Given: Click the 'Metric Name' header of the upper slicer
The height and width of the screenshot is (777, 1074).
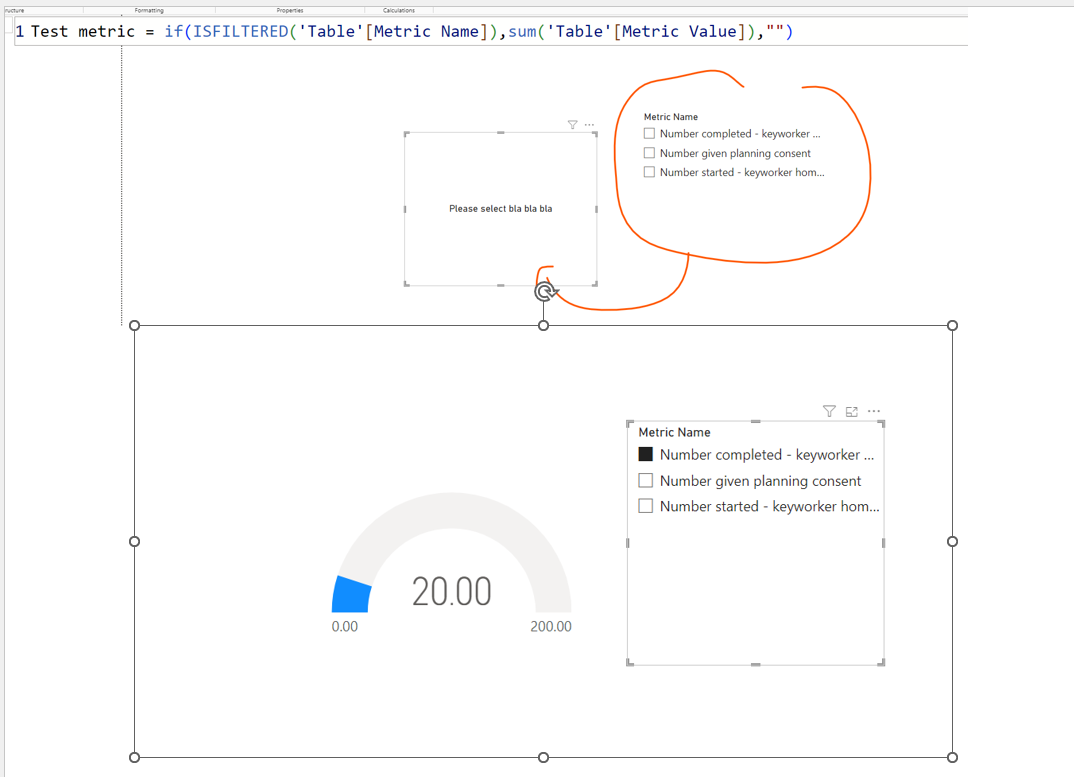Looking at the screenshot, I should (x=671, y=116).
